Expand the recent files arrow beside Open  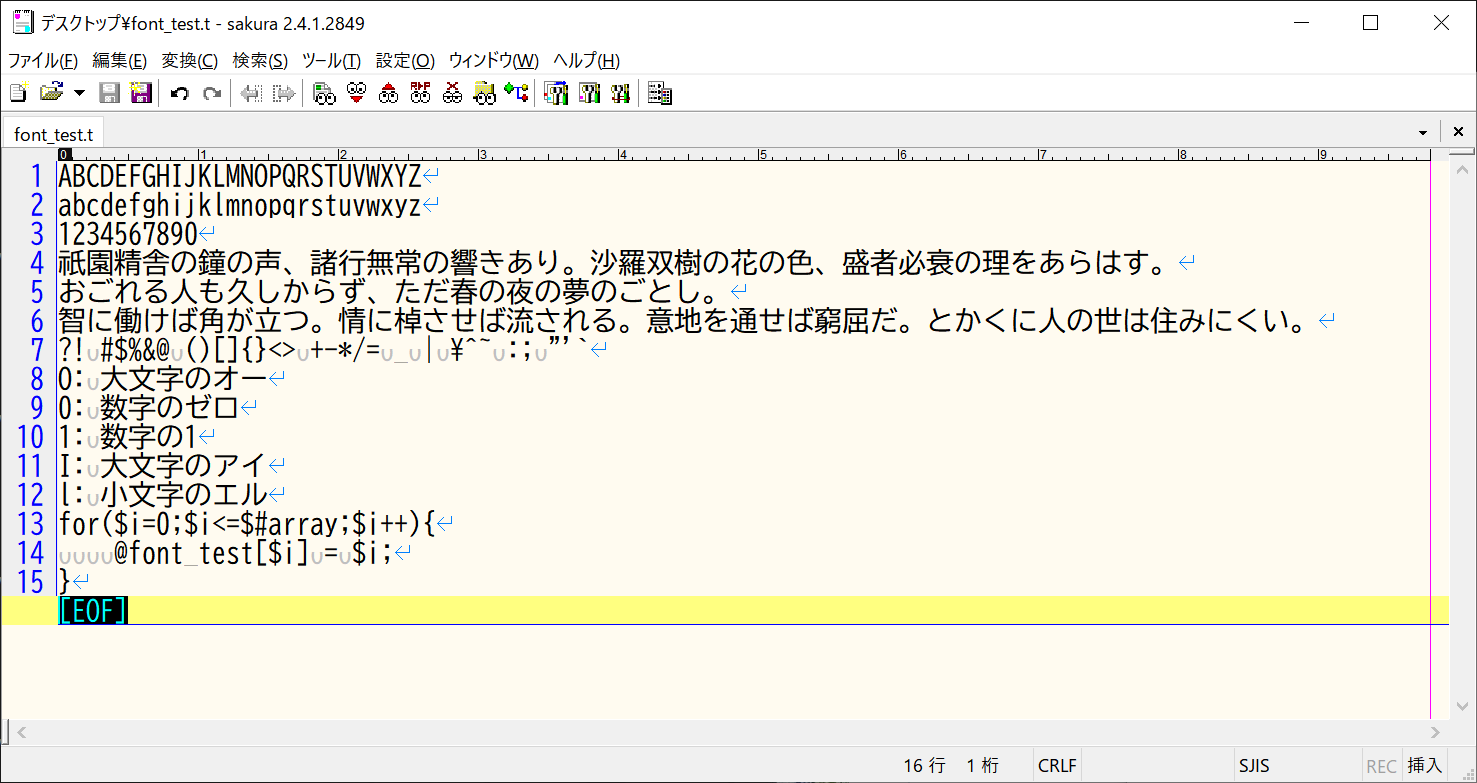(x=79, y=94)
